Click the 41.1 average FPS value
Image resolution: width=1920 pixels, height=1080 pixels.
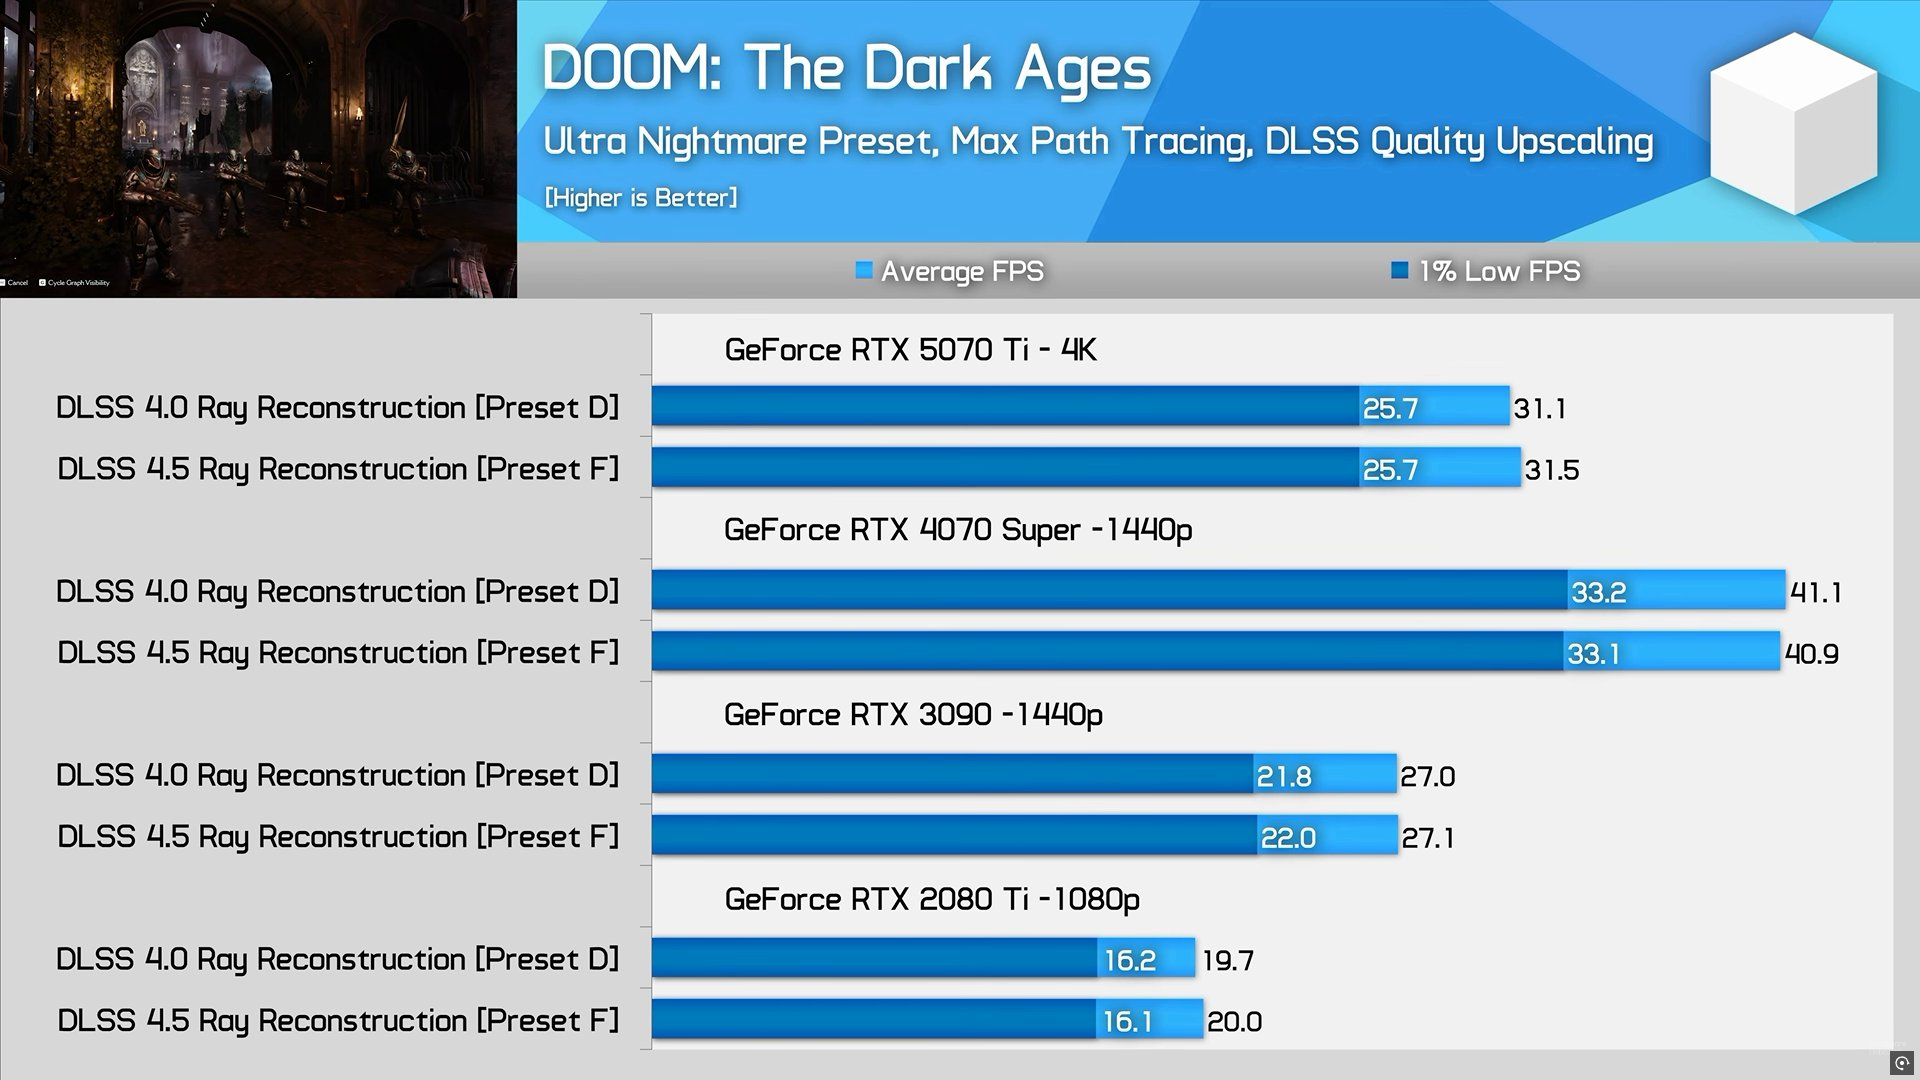pos(1816,592)
